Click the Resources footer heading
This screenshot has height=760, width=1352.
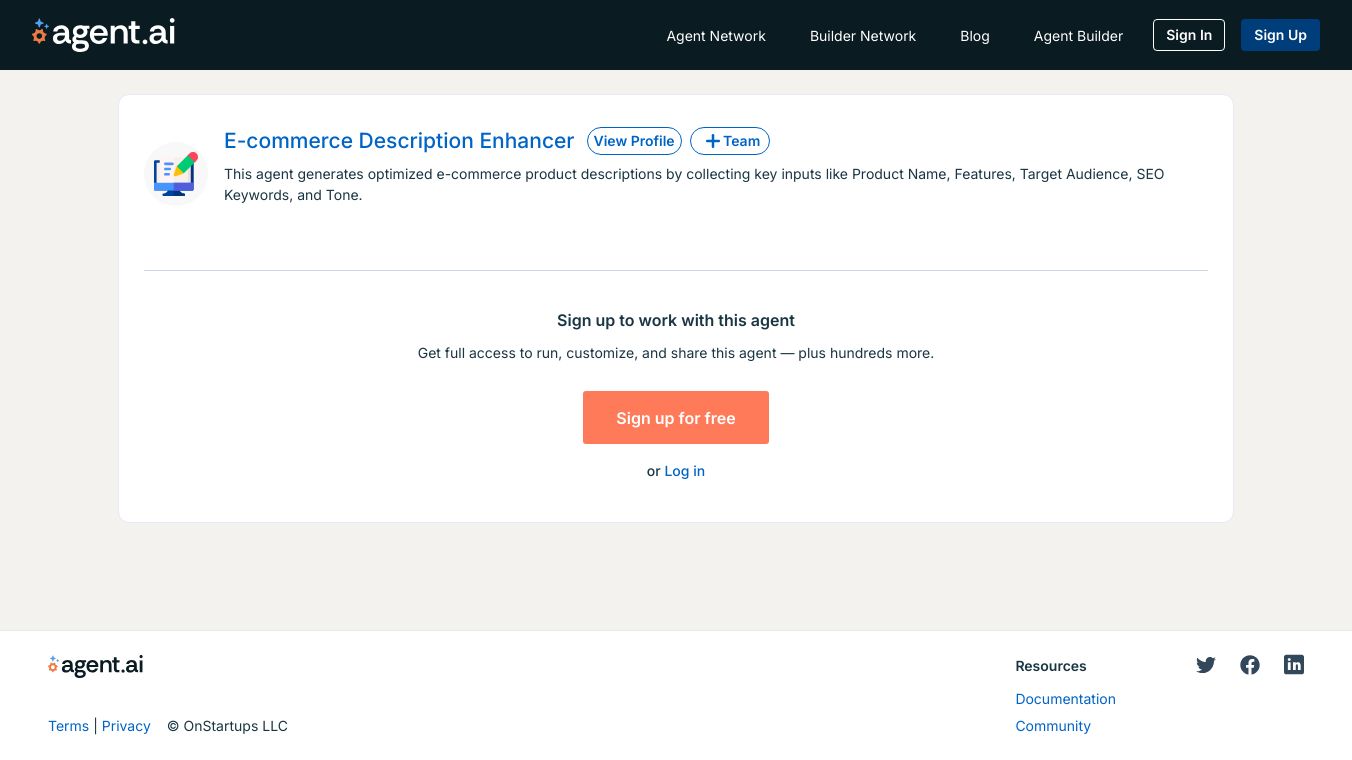point(1051,666)
